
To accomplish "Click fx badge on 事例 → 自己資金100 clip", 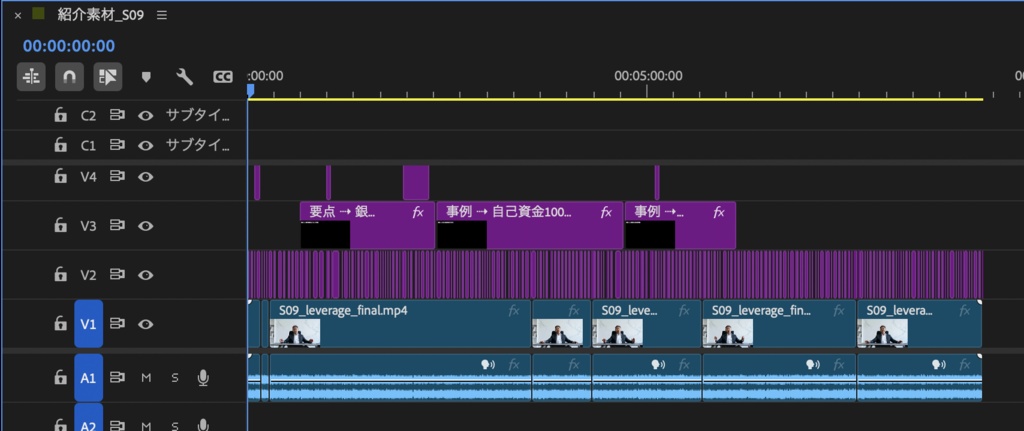I will pos(607,212).
